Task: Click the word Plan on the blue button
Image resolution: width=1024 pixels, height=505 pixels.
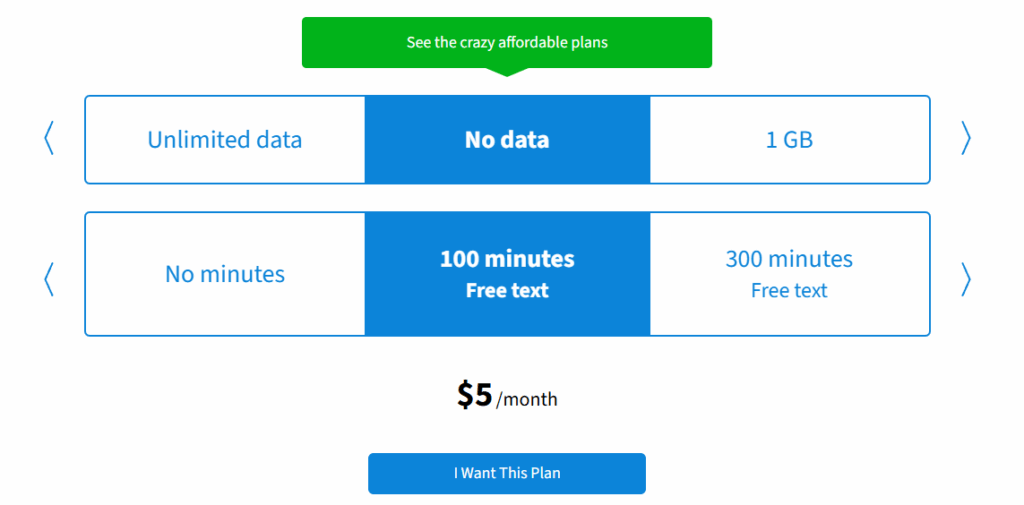Action: click(544, 473)
